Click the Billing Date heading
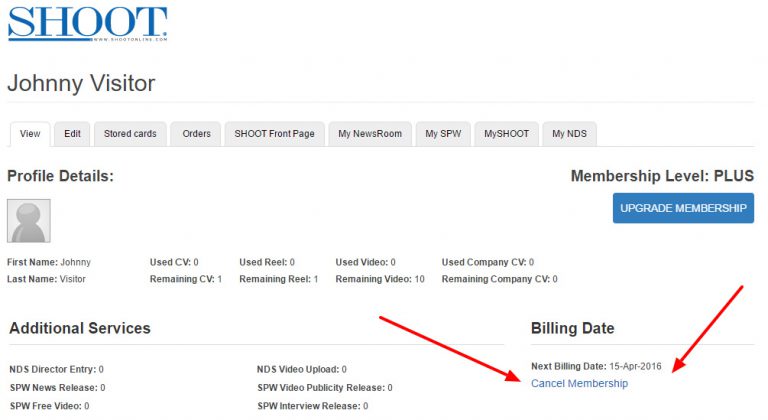The image size is (768, 420). coord(573,328)
